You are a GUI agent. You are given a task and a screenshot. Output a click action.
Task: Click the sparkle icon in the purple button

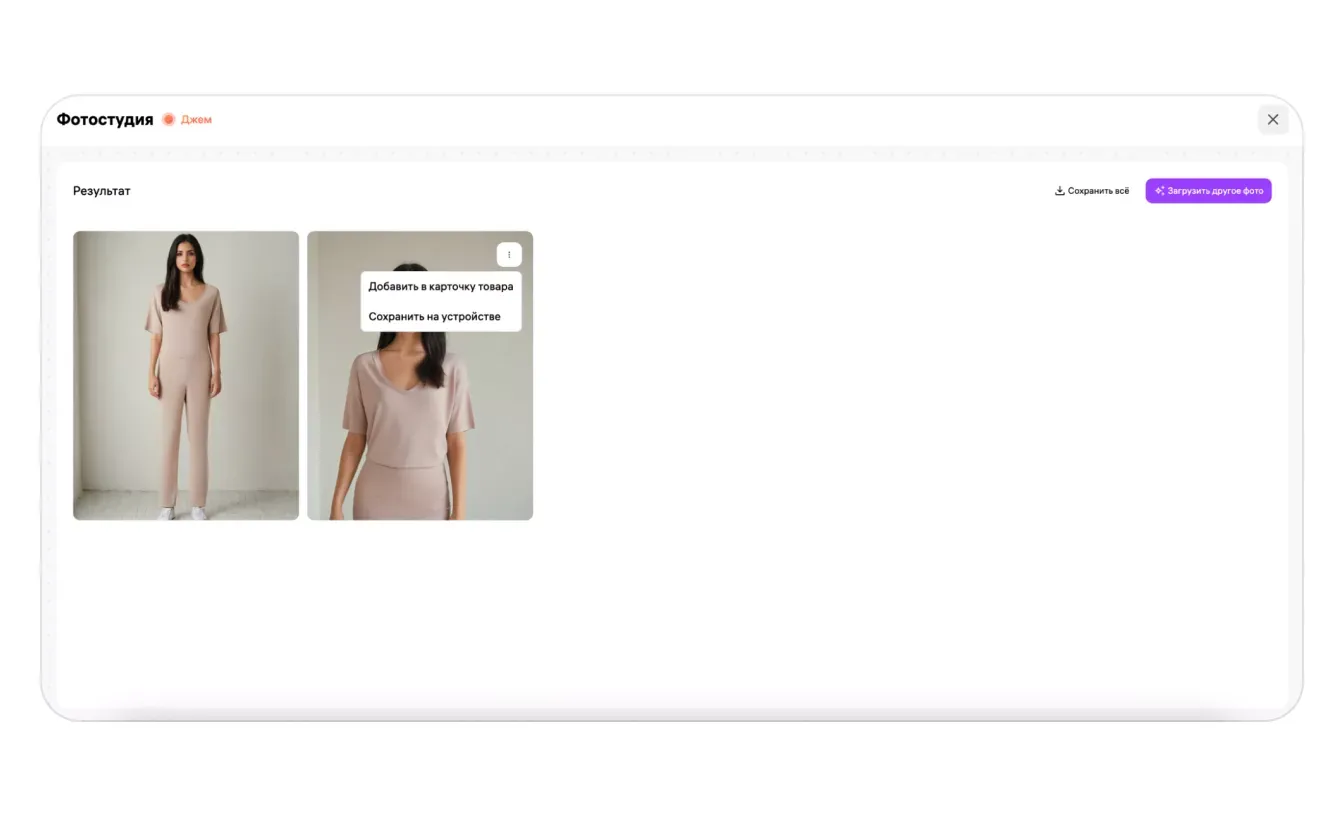pos(1159,191)
